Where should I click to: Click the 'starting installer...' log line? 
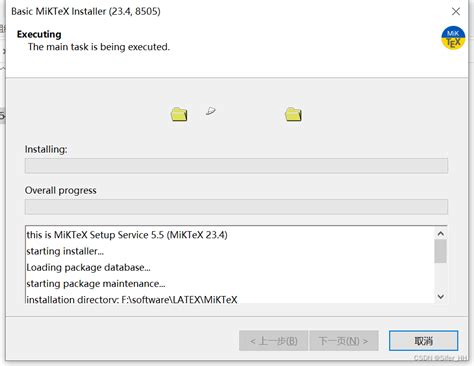click(x=65, y=251)
